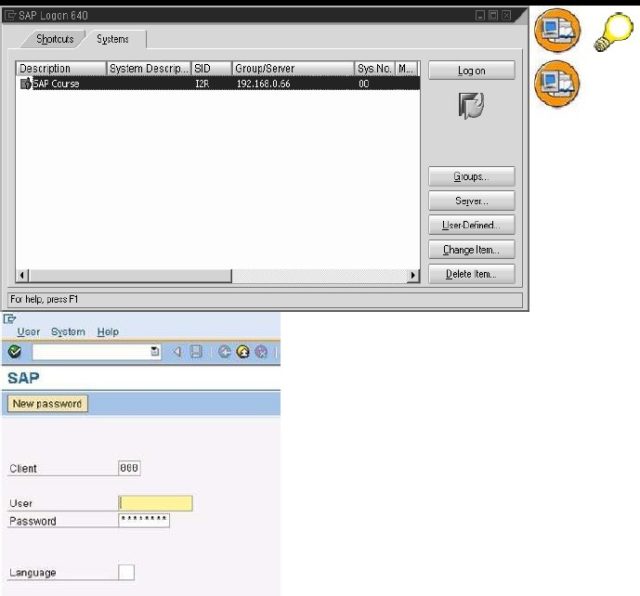Click the green Back arrow icon
The height and width of the screenshot is (596, 640).
coord(224,351)
